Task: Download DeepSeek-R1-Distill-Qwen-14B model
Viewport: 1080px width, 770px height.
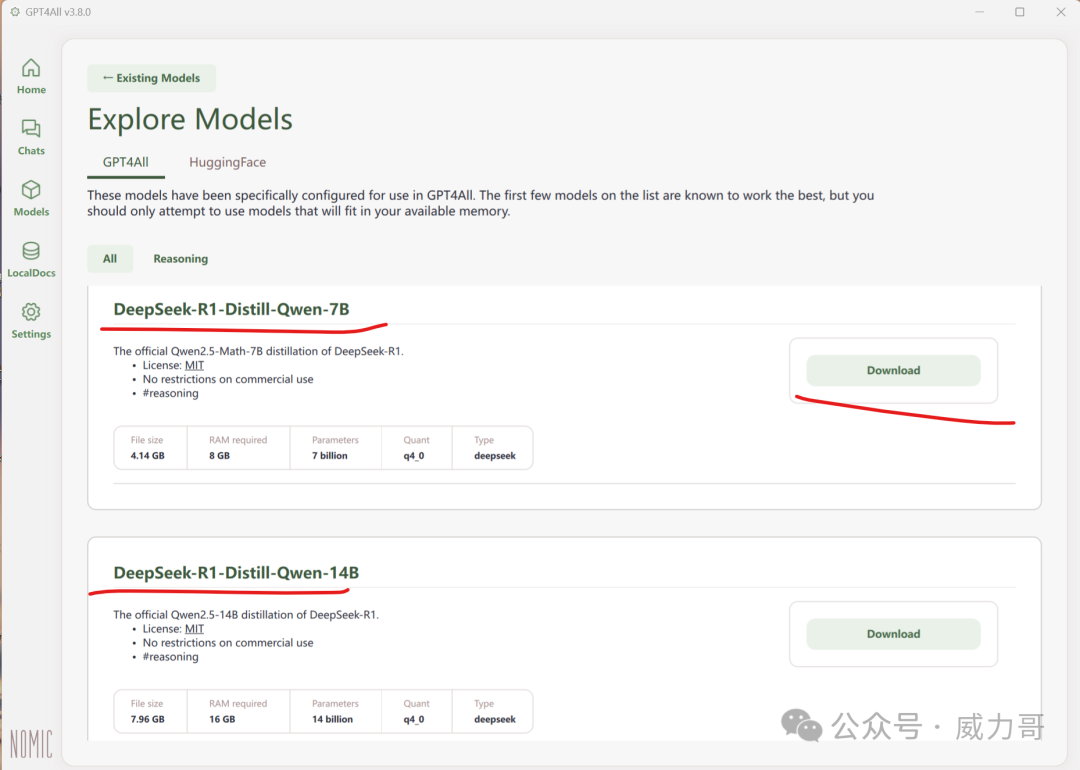Action: coord(893,634)
